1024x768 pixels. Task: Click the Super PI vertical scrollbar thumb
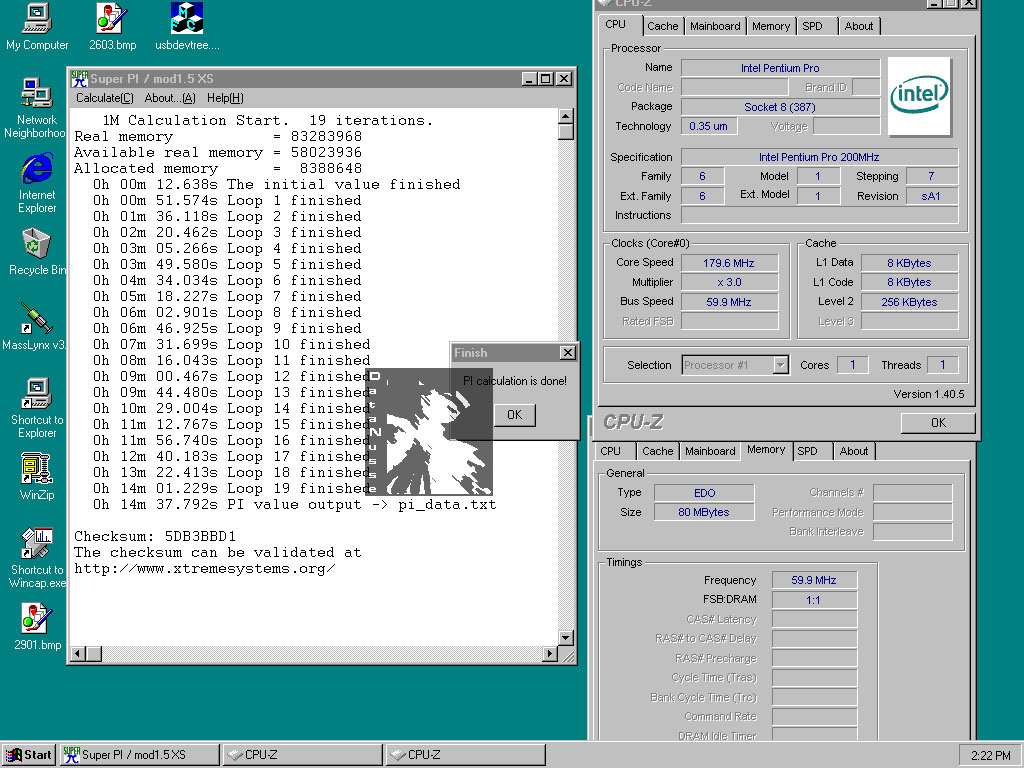pos(566,131)
